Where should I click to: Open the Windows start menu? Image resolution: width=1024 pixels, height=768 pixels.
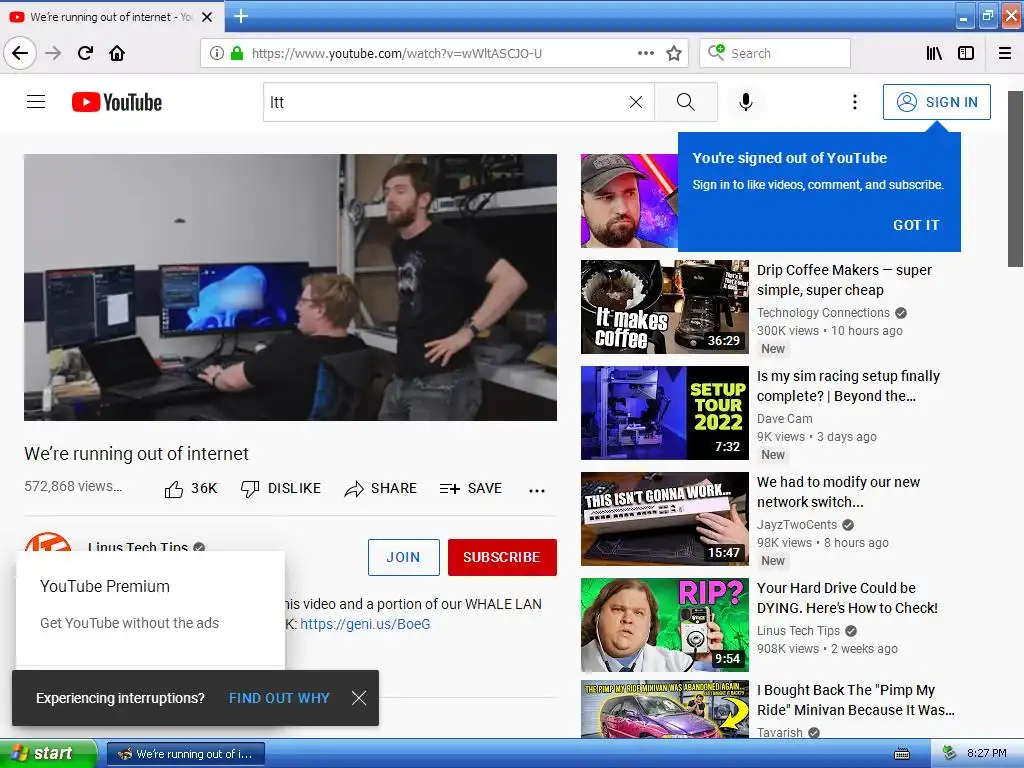(47, 753)
